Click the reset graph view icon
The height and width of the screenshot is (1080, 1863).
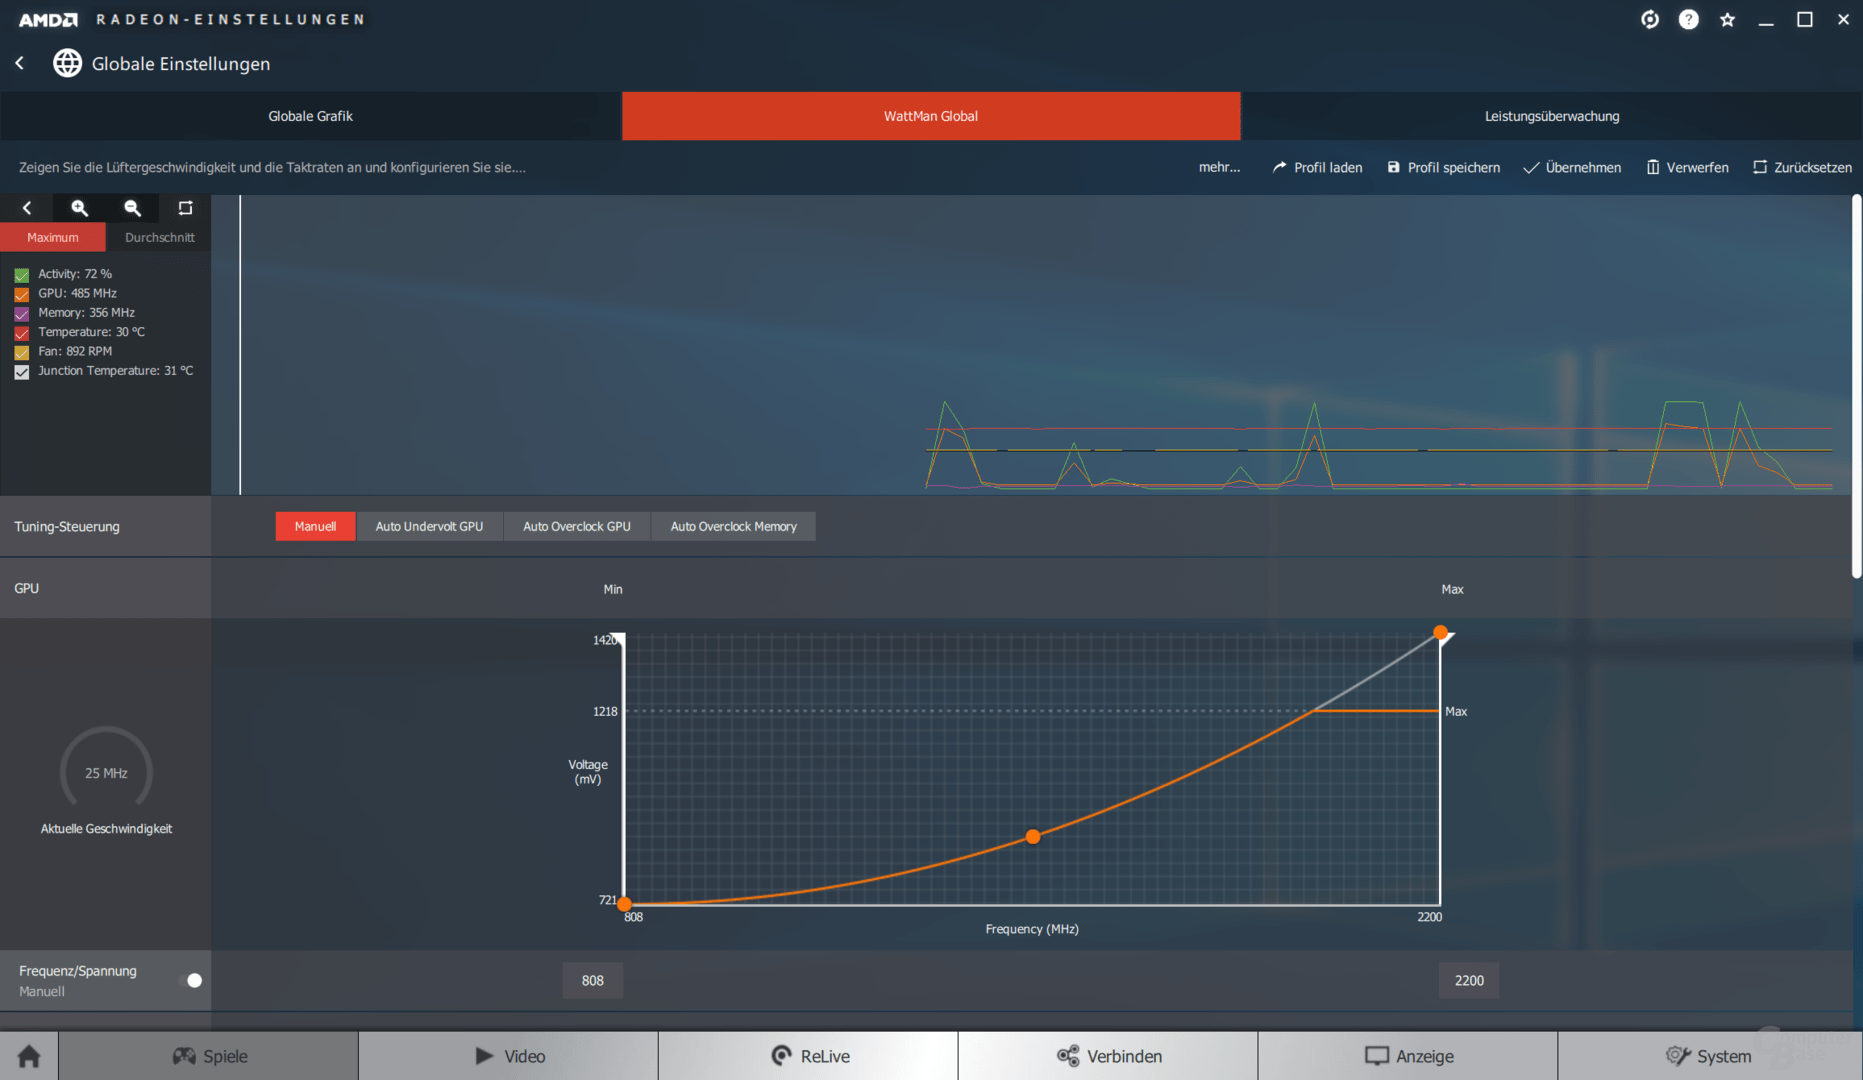tap(185, 208)
